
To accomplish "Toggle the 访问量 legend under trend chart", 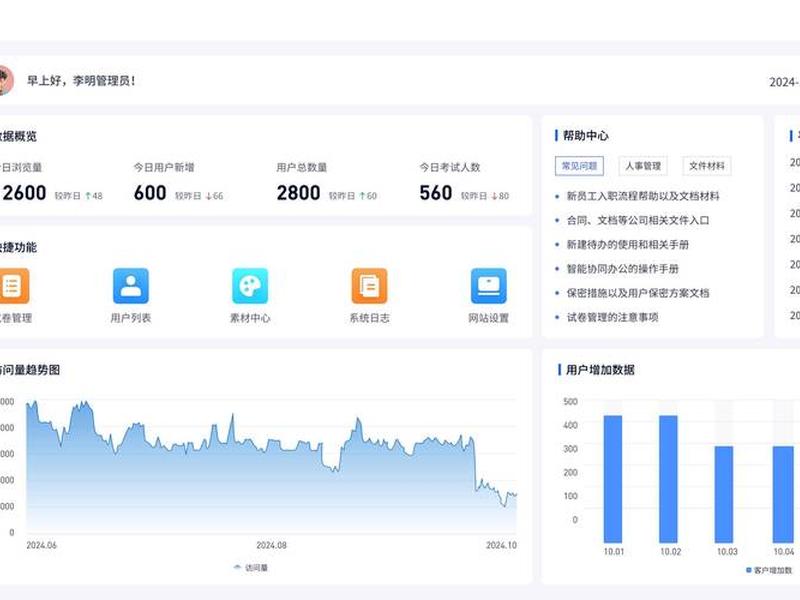I will click(251, 568).
